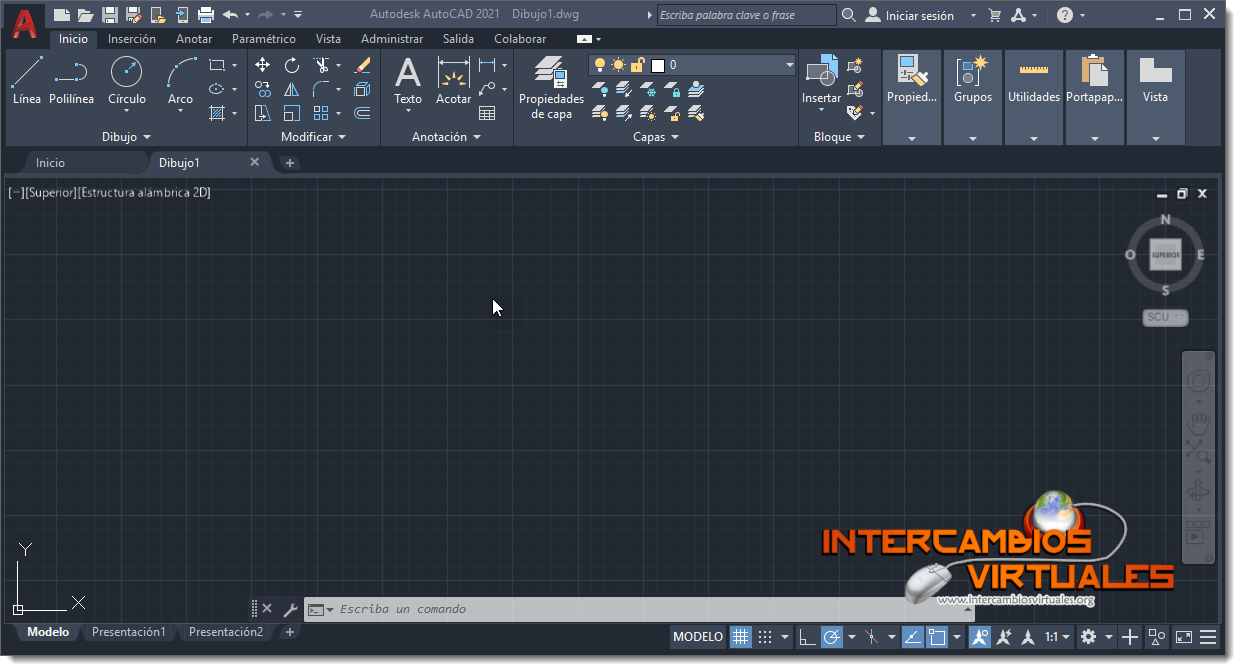Click Iniciar sesión sign-in button

click(909, 15)
